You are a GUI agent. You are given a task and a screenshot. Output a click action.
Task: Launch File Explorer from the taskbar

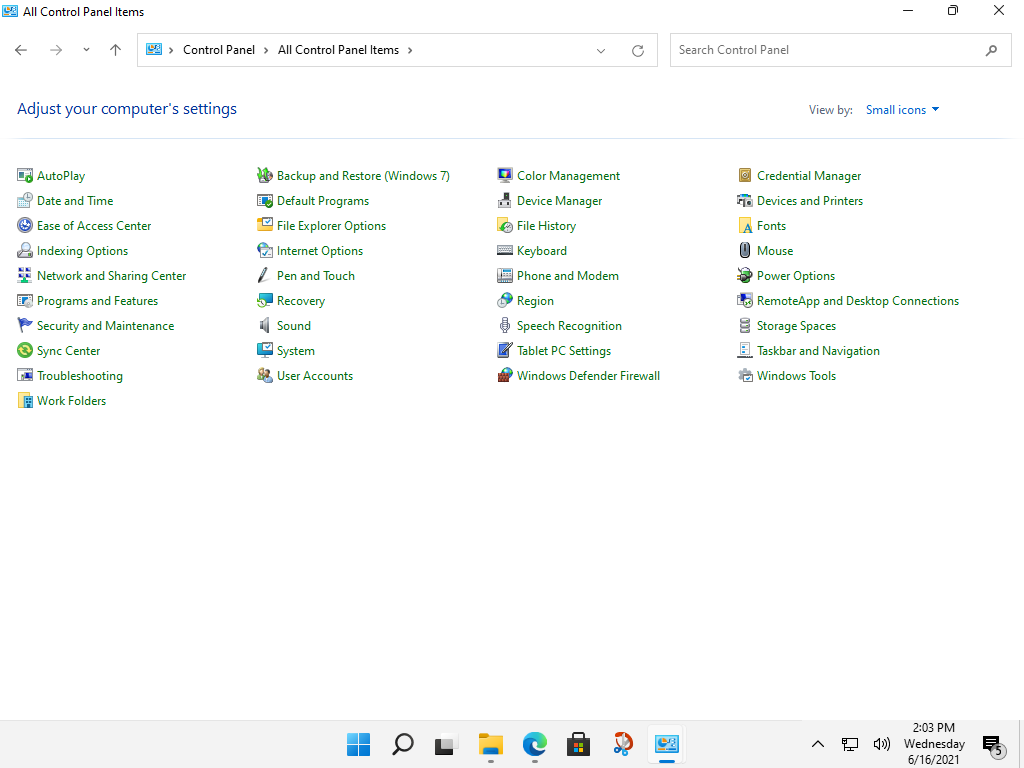pyautogui.click(x=490, y=744)
